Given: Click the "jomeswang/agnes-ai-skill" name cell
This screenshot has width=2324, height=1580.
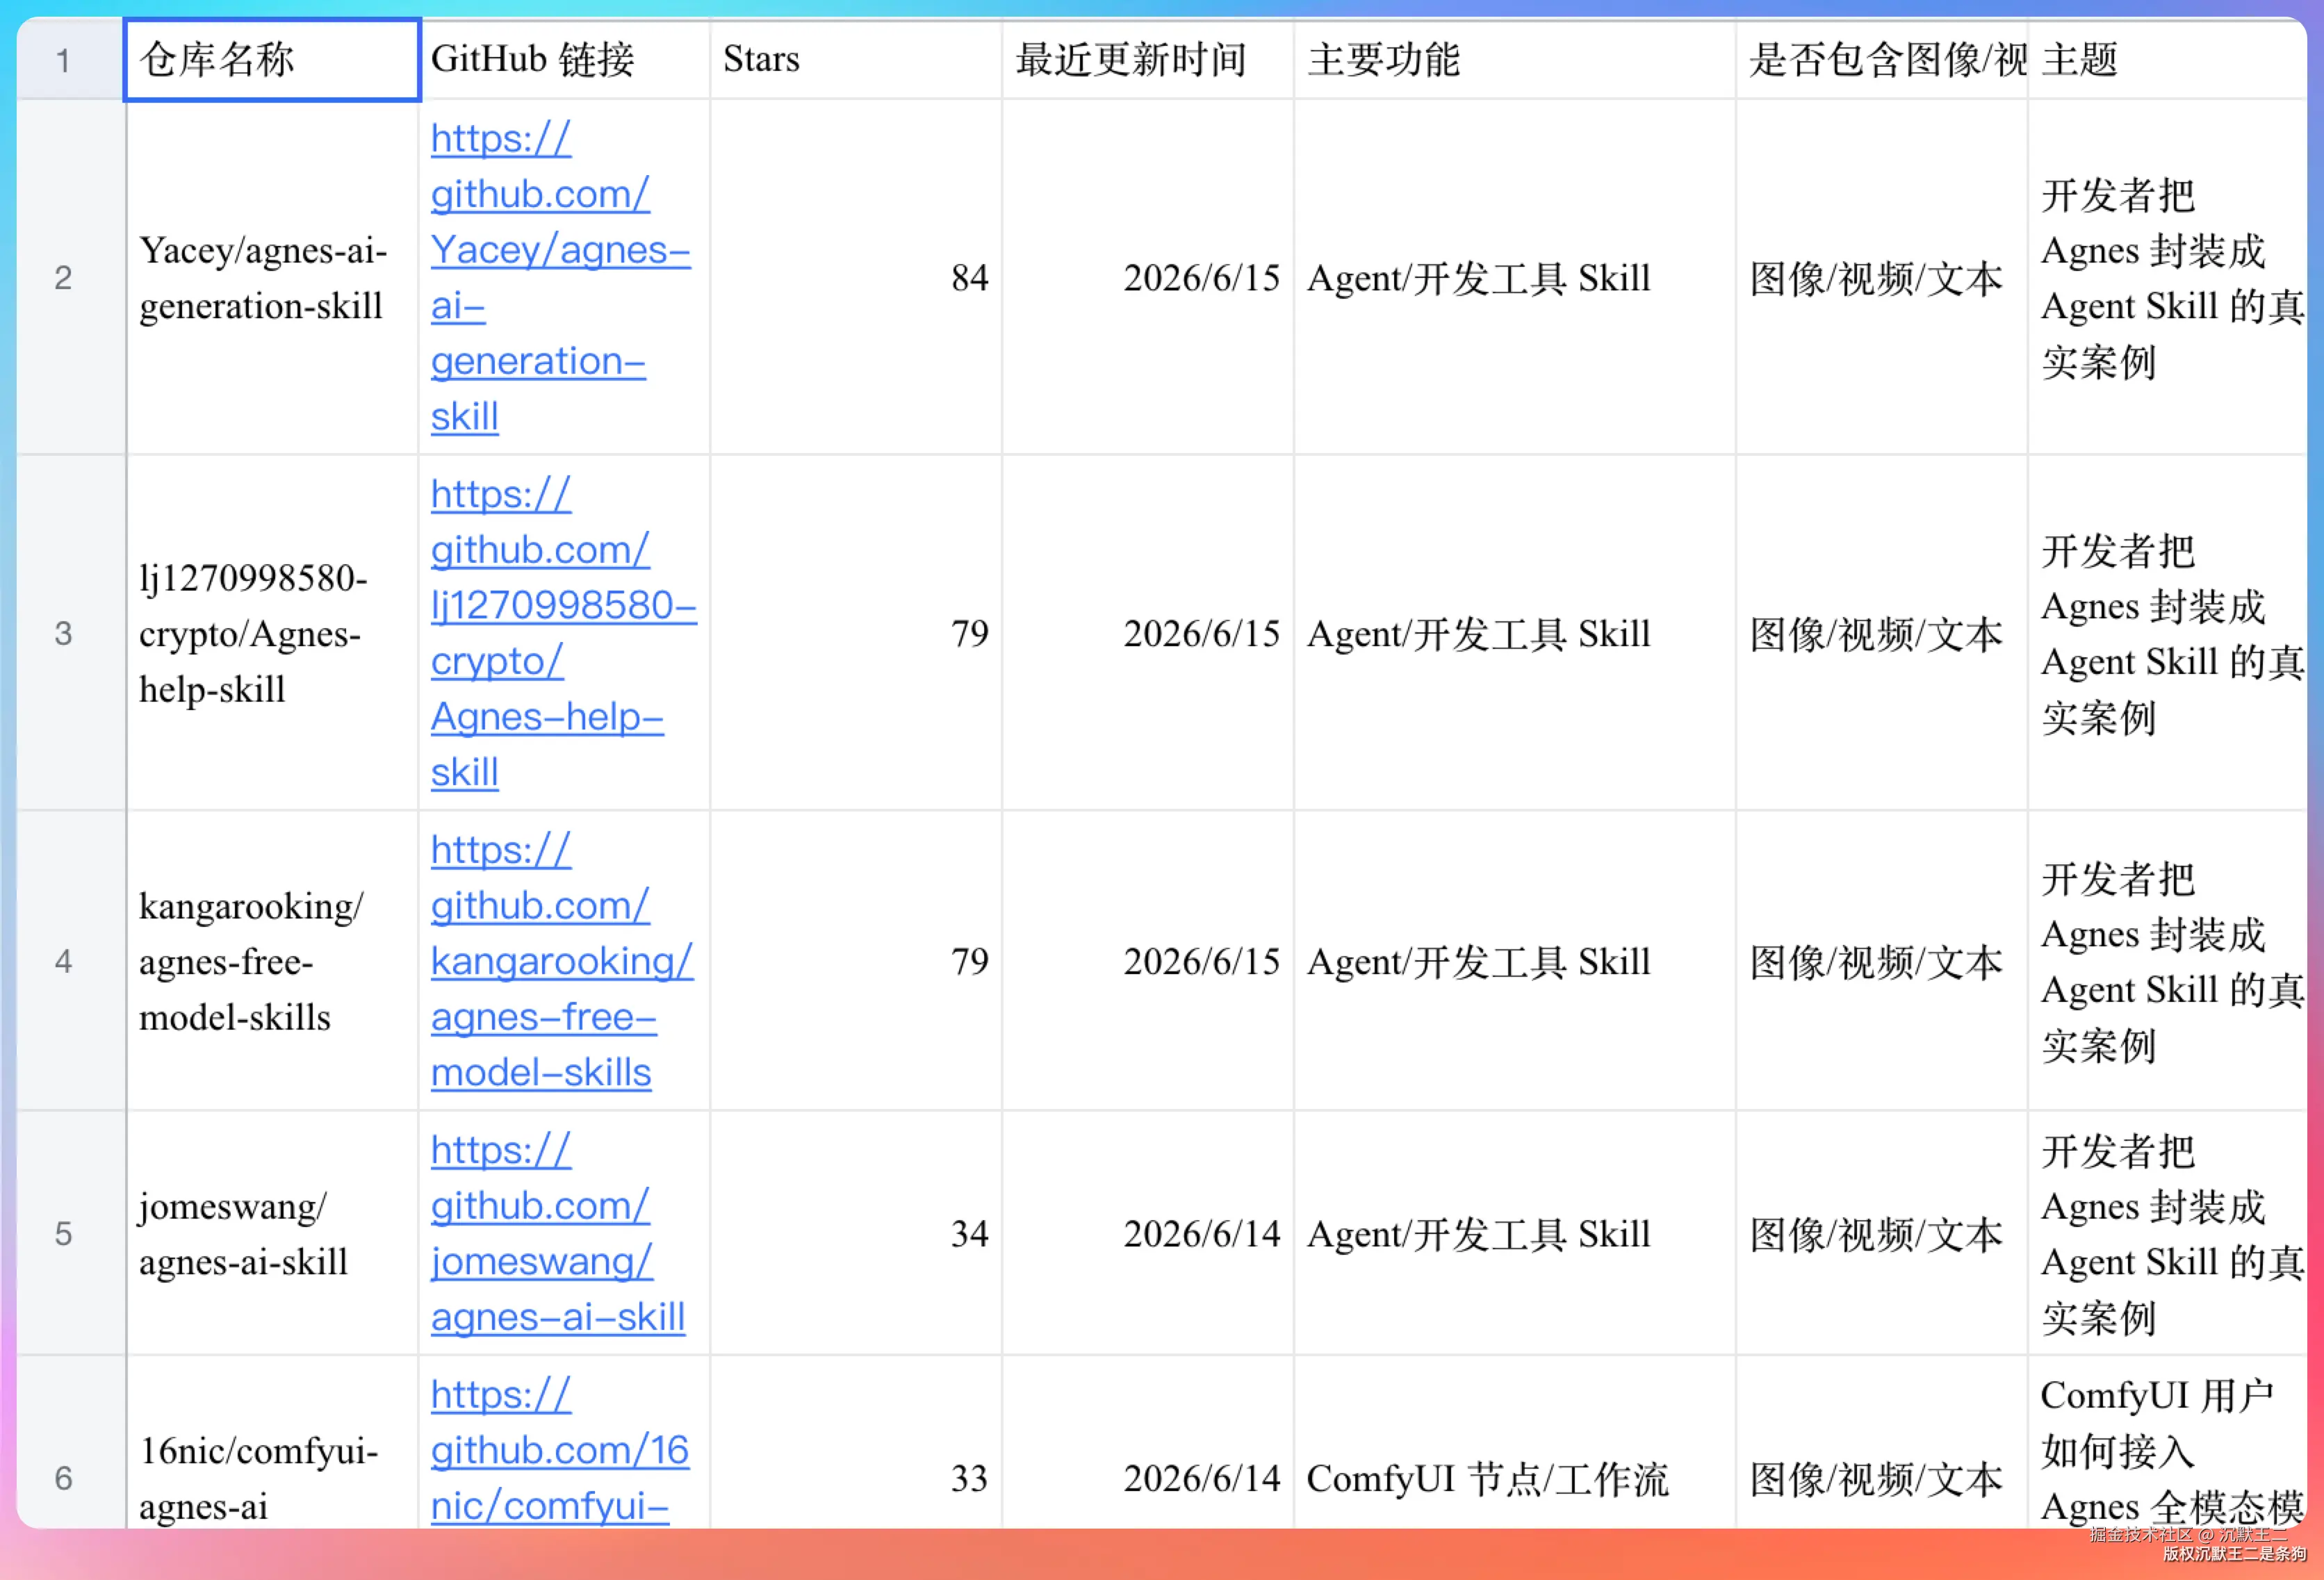Looking at the screenshot, I should pos(272,1233).
